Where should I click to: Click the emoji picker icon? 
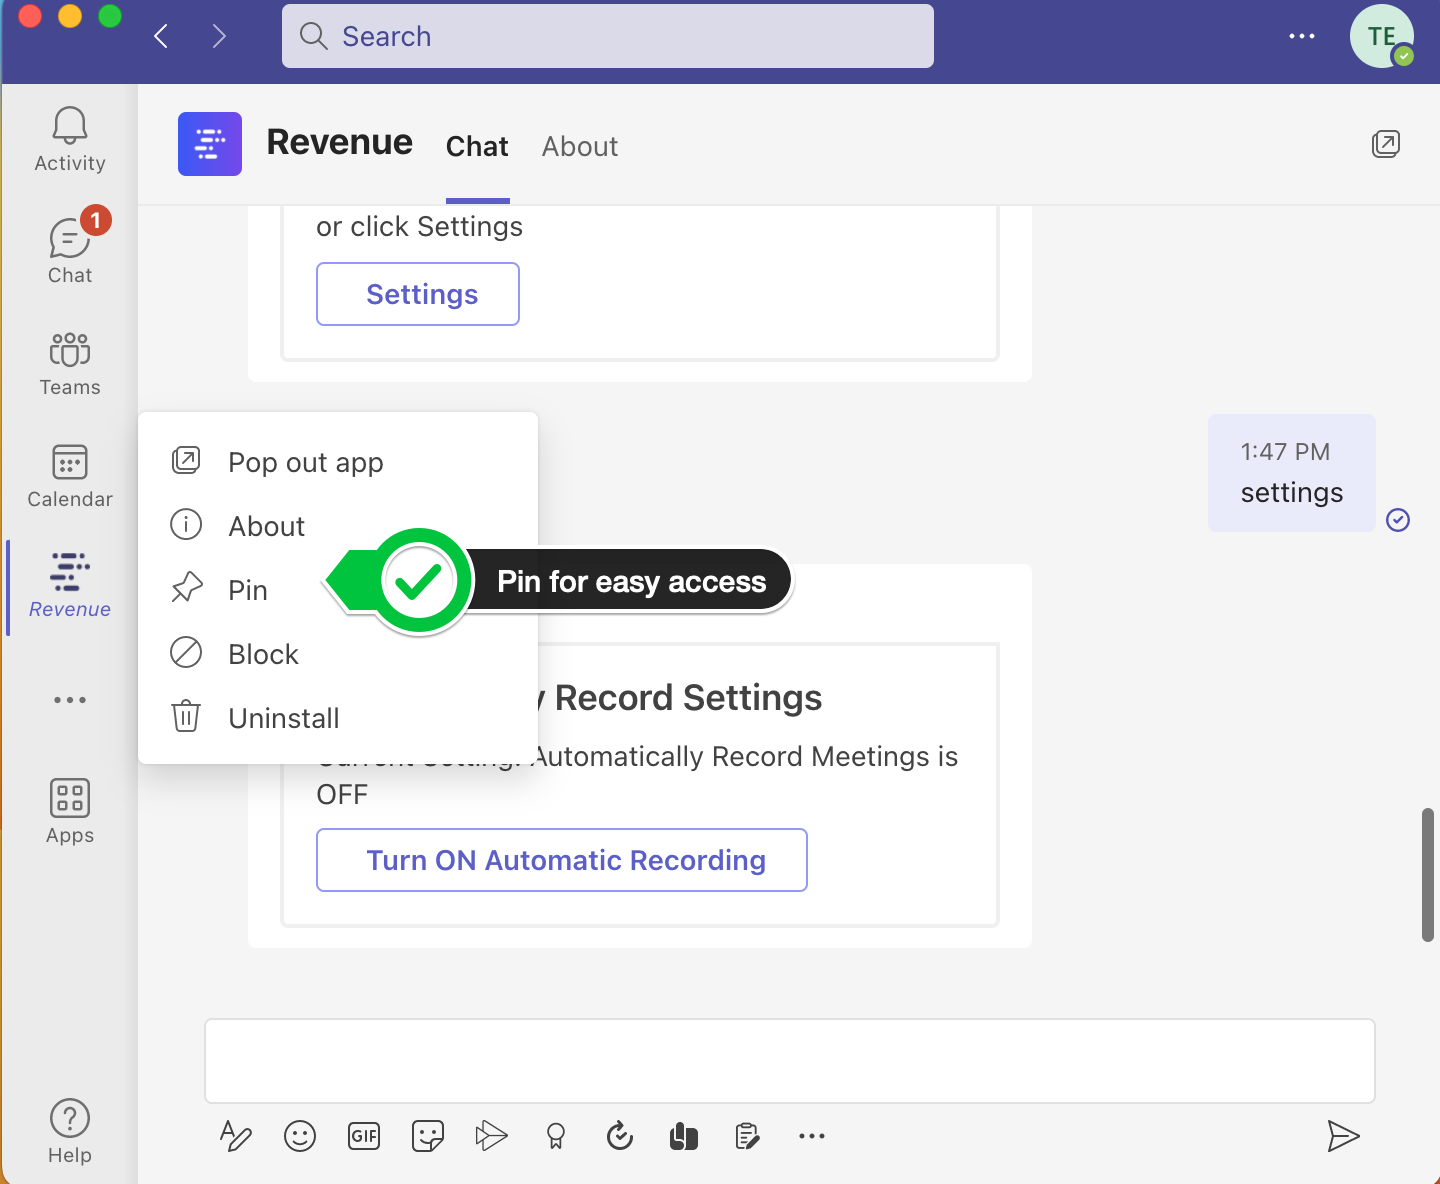point(299,1136)
